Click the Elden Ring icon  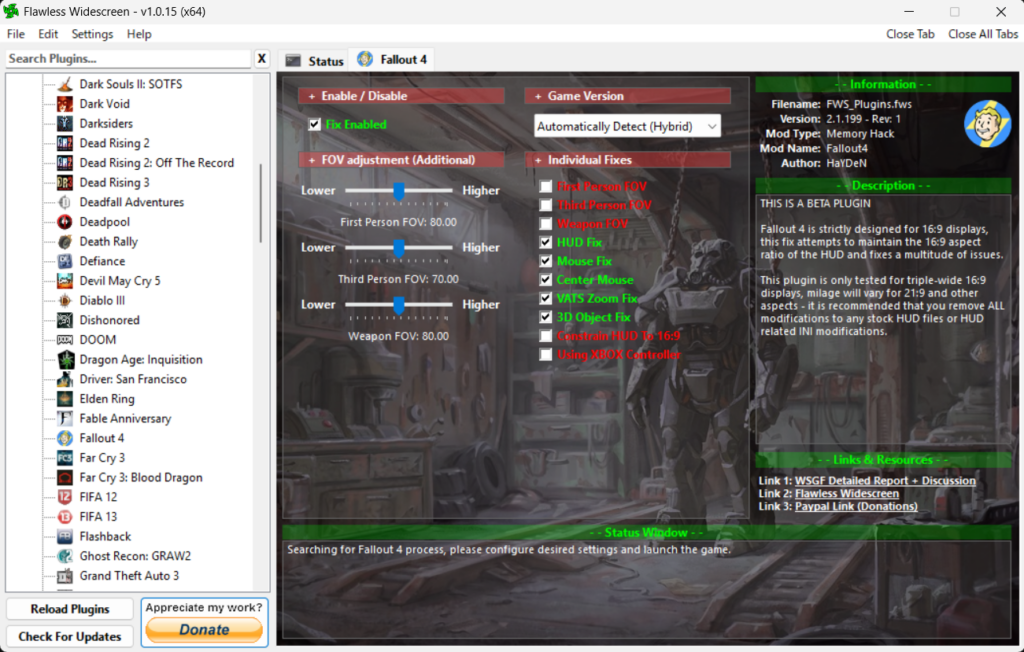(x=65, y=399)
